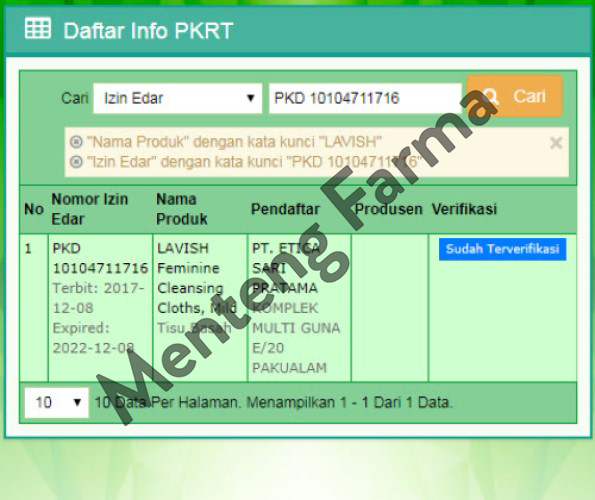Click the magnifier icon in the Cari button

(x=491, y=96)
